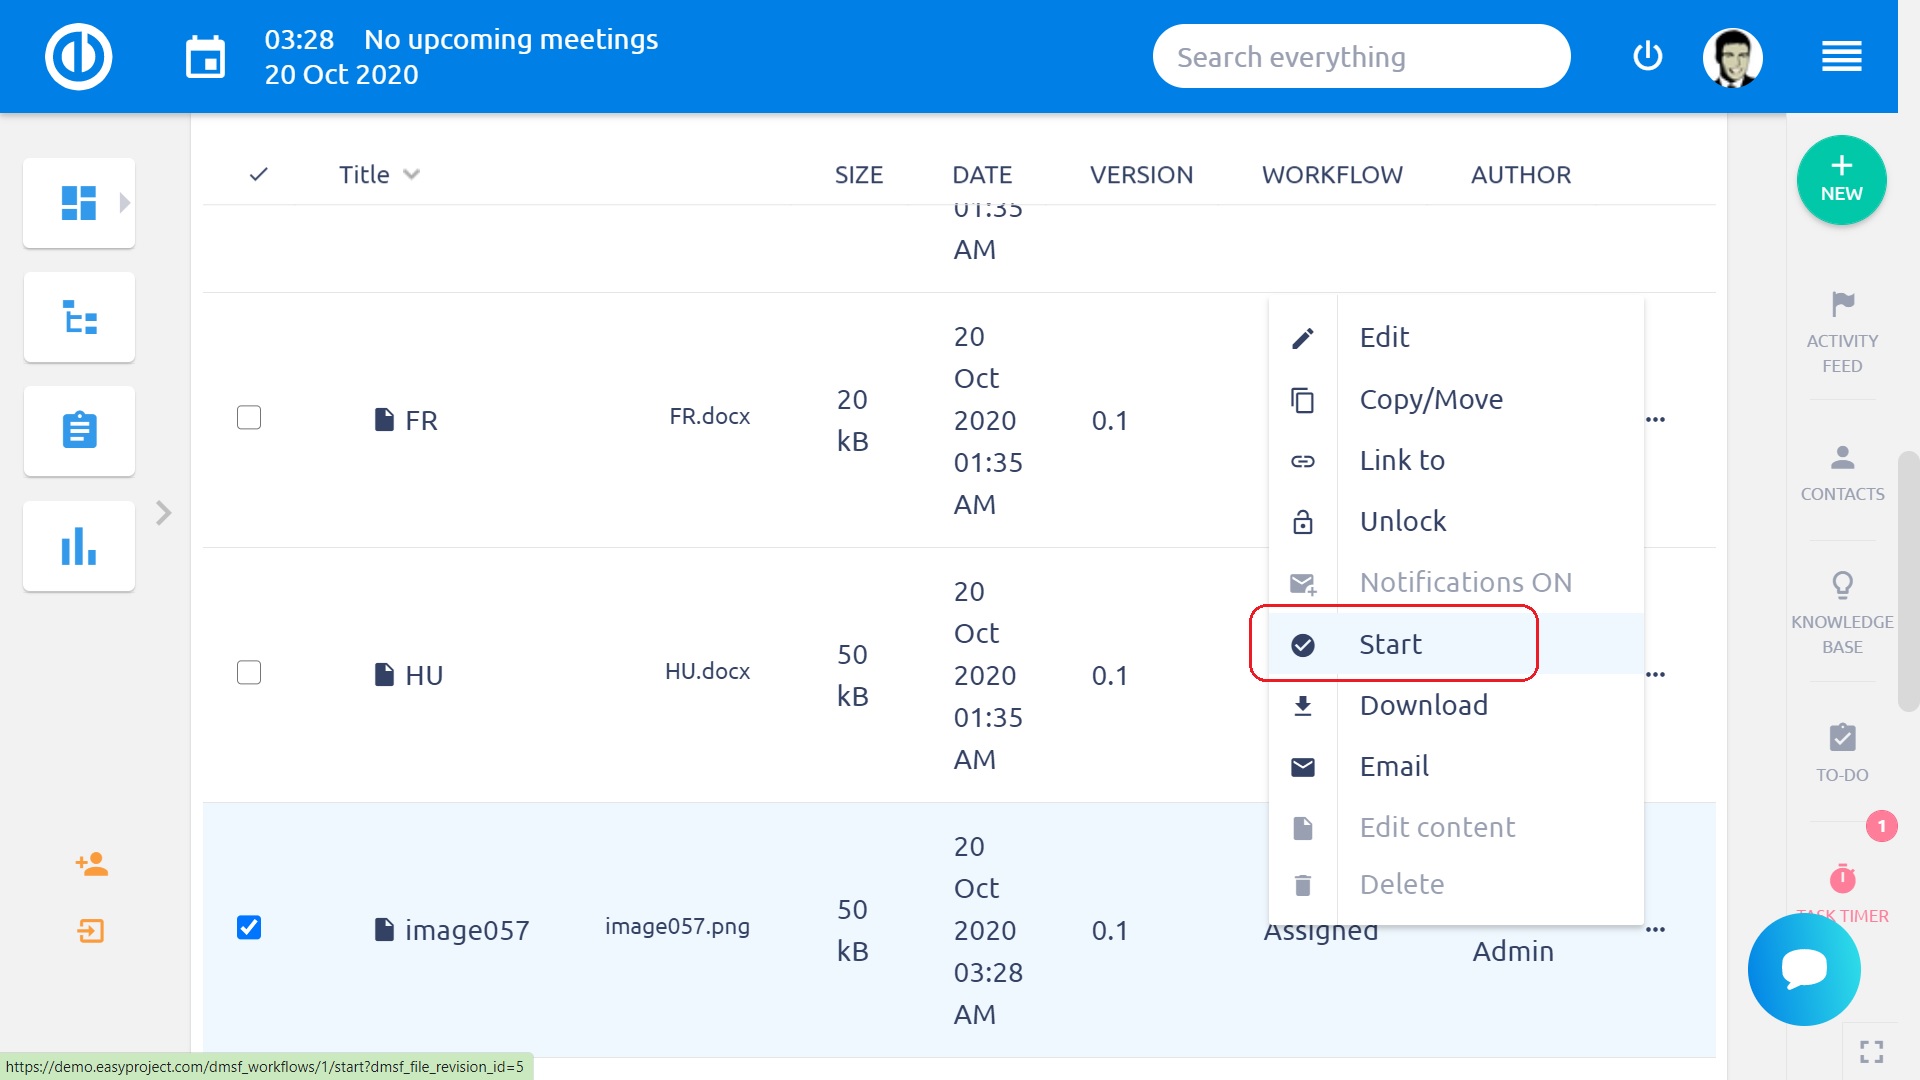This screenshot has height=1080, width=1920.
Task: Open the project tree sidebar icon
Action: (x=79, y=318)
